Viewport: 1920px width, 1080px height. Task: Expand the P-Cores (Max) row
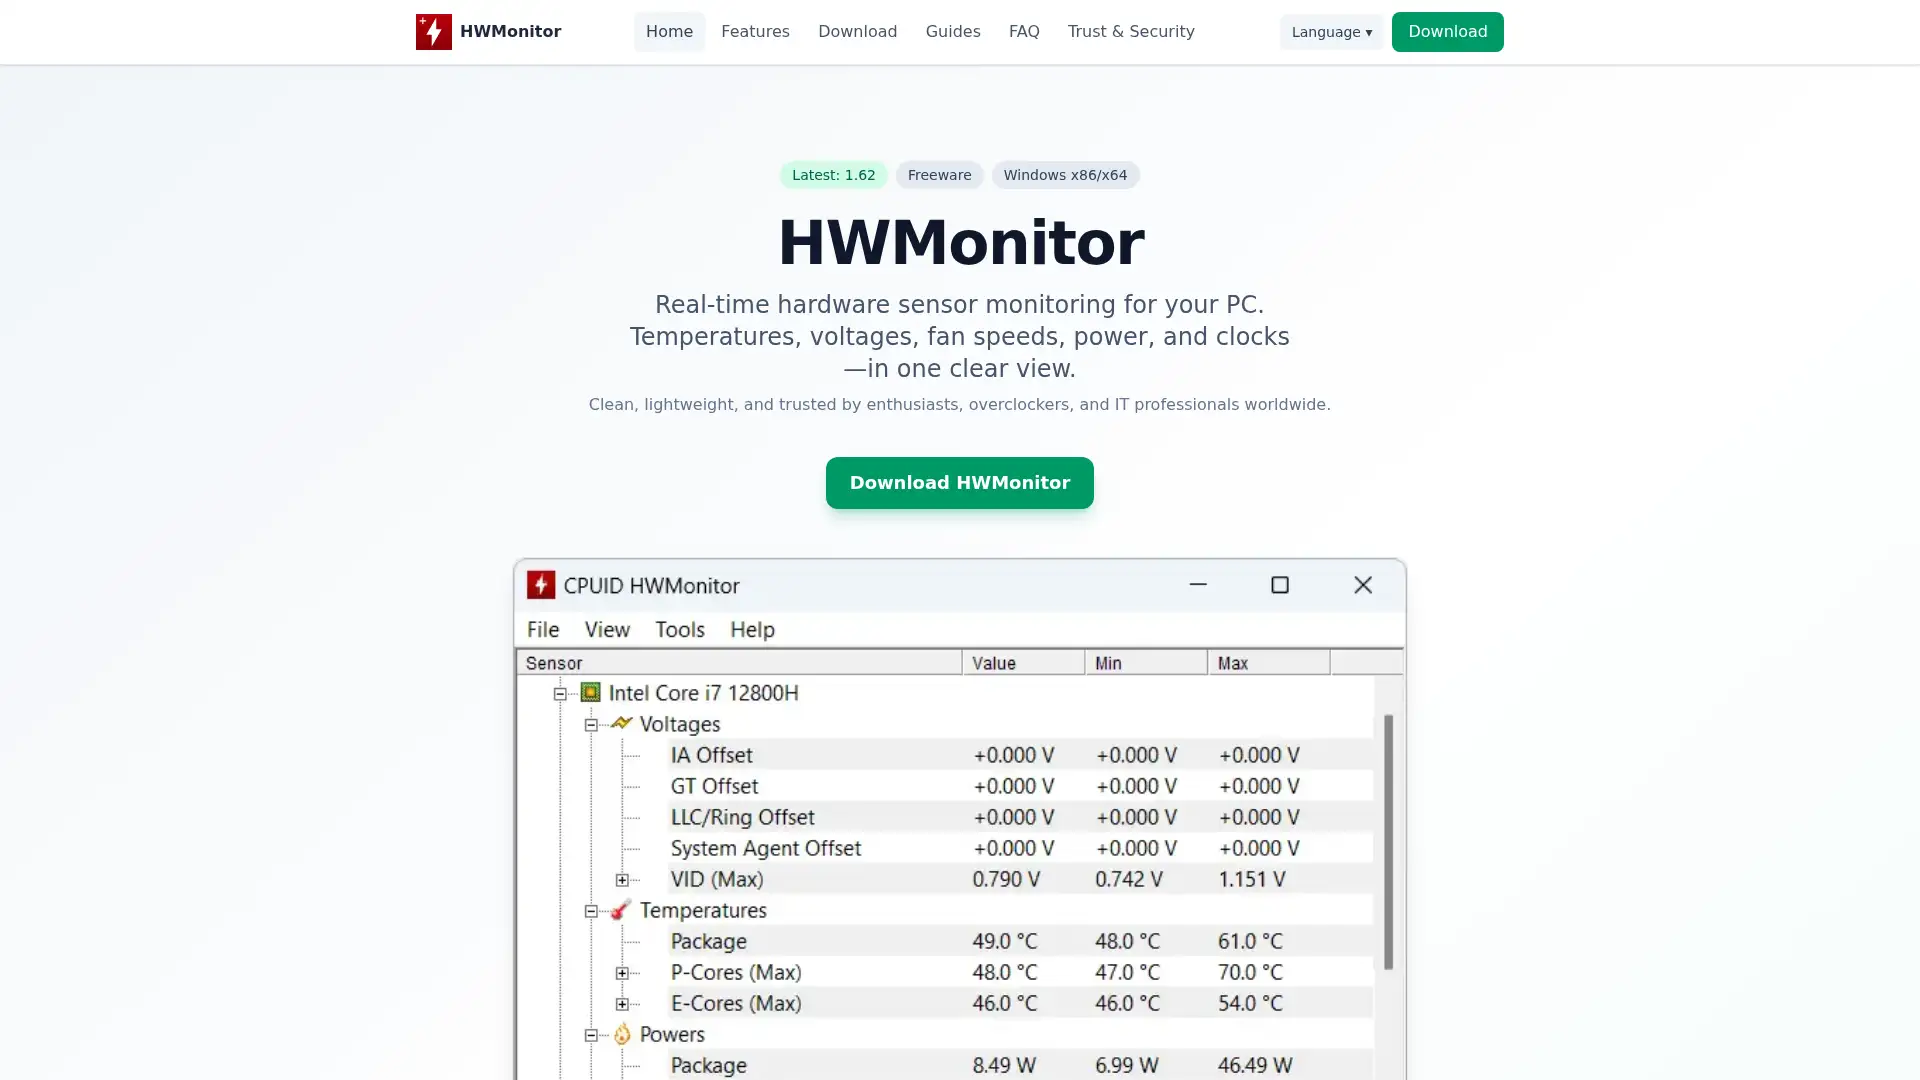[622, 972]
